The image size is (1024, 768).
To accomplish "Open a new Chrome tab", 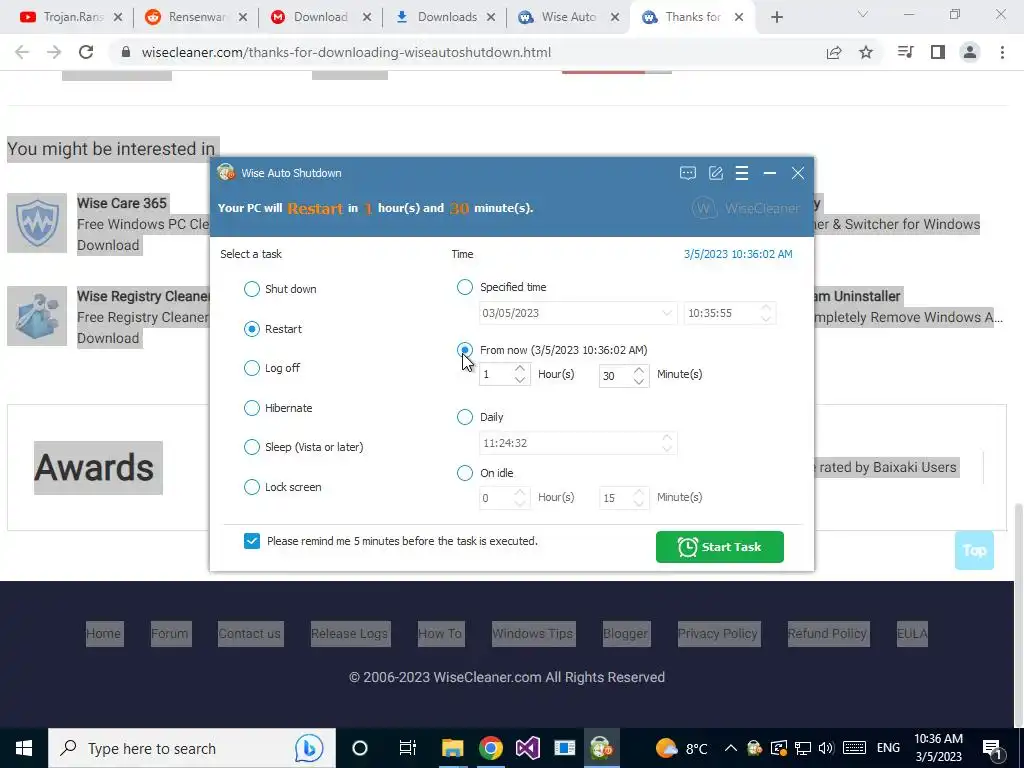I will click(x=776, y=18).
